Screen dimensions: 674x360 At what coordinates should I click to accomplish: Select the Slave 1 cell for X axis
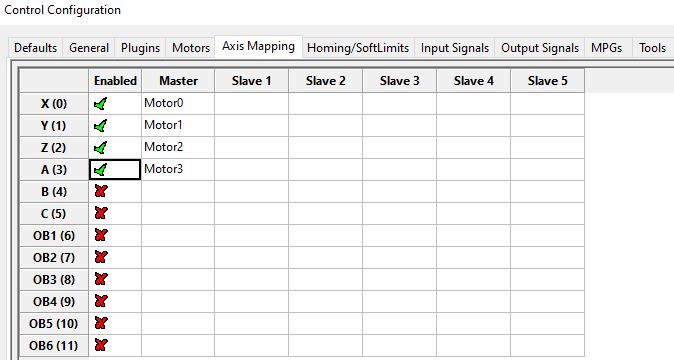(x=251, y=104)
